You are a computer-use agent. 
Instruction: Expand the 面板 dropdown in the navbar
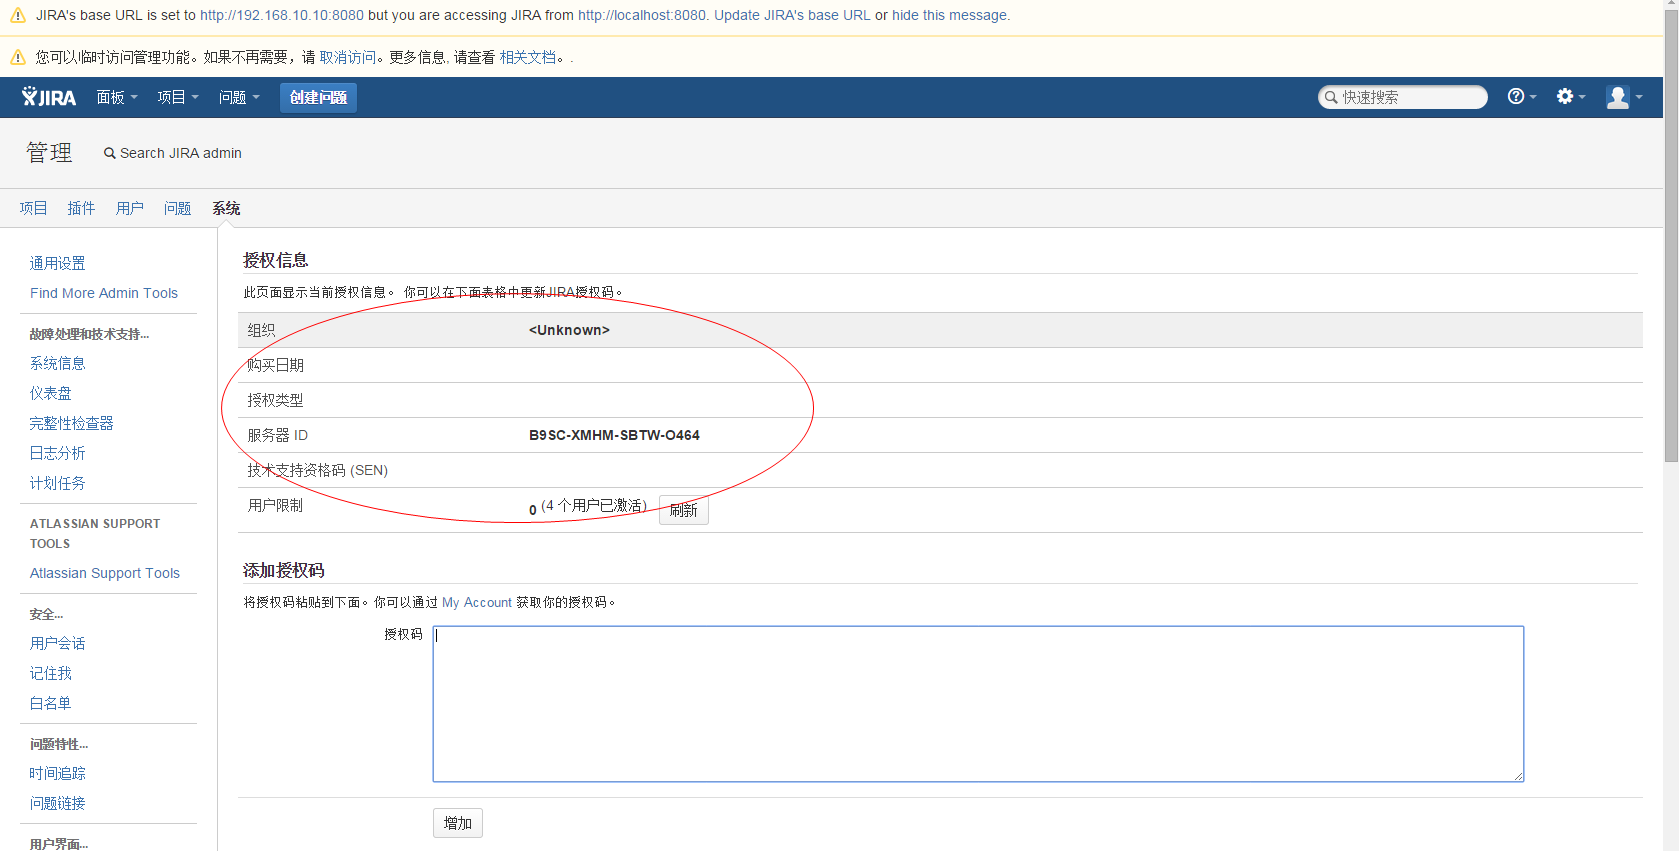pos(117,97)
